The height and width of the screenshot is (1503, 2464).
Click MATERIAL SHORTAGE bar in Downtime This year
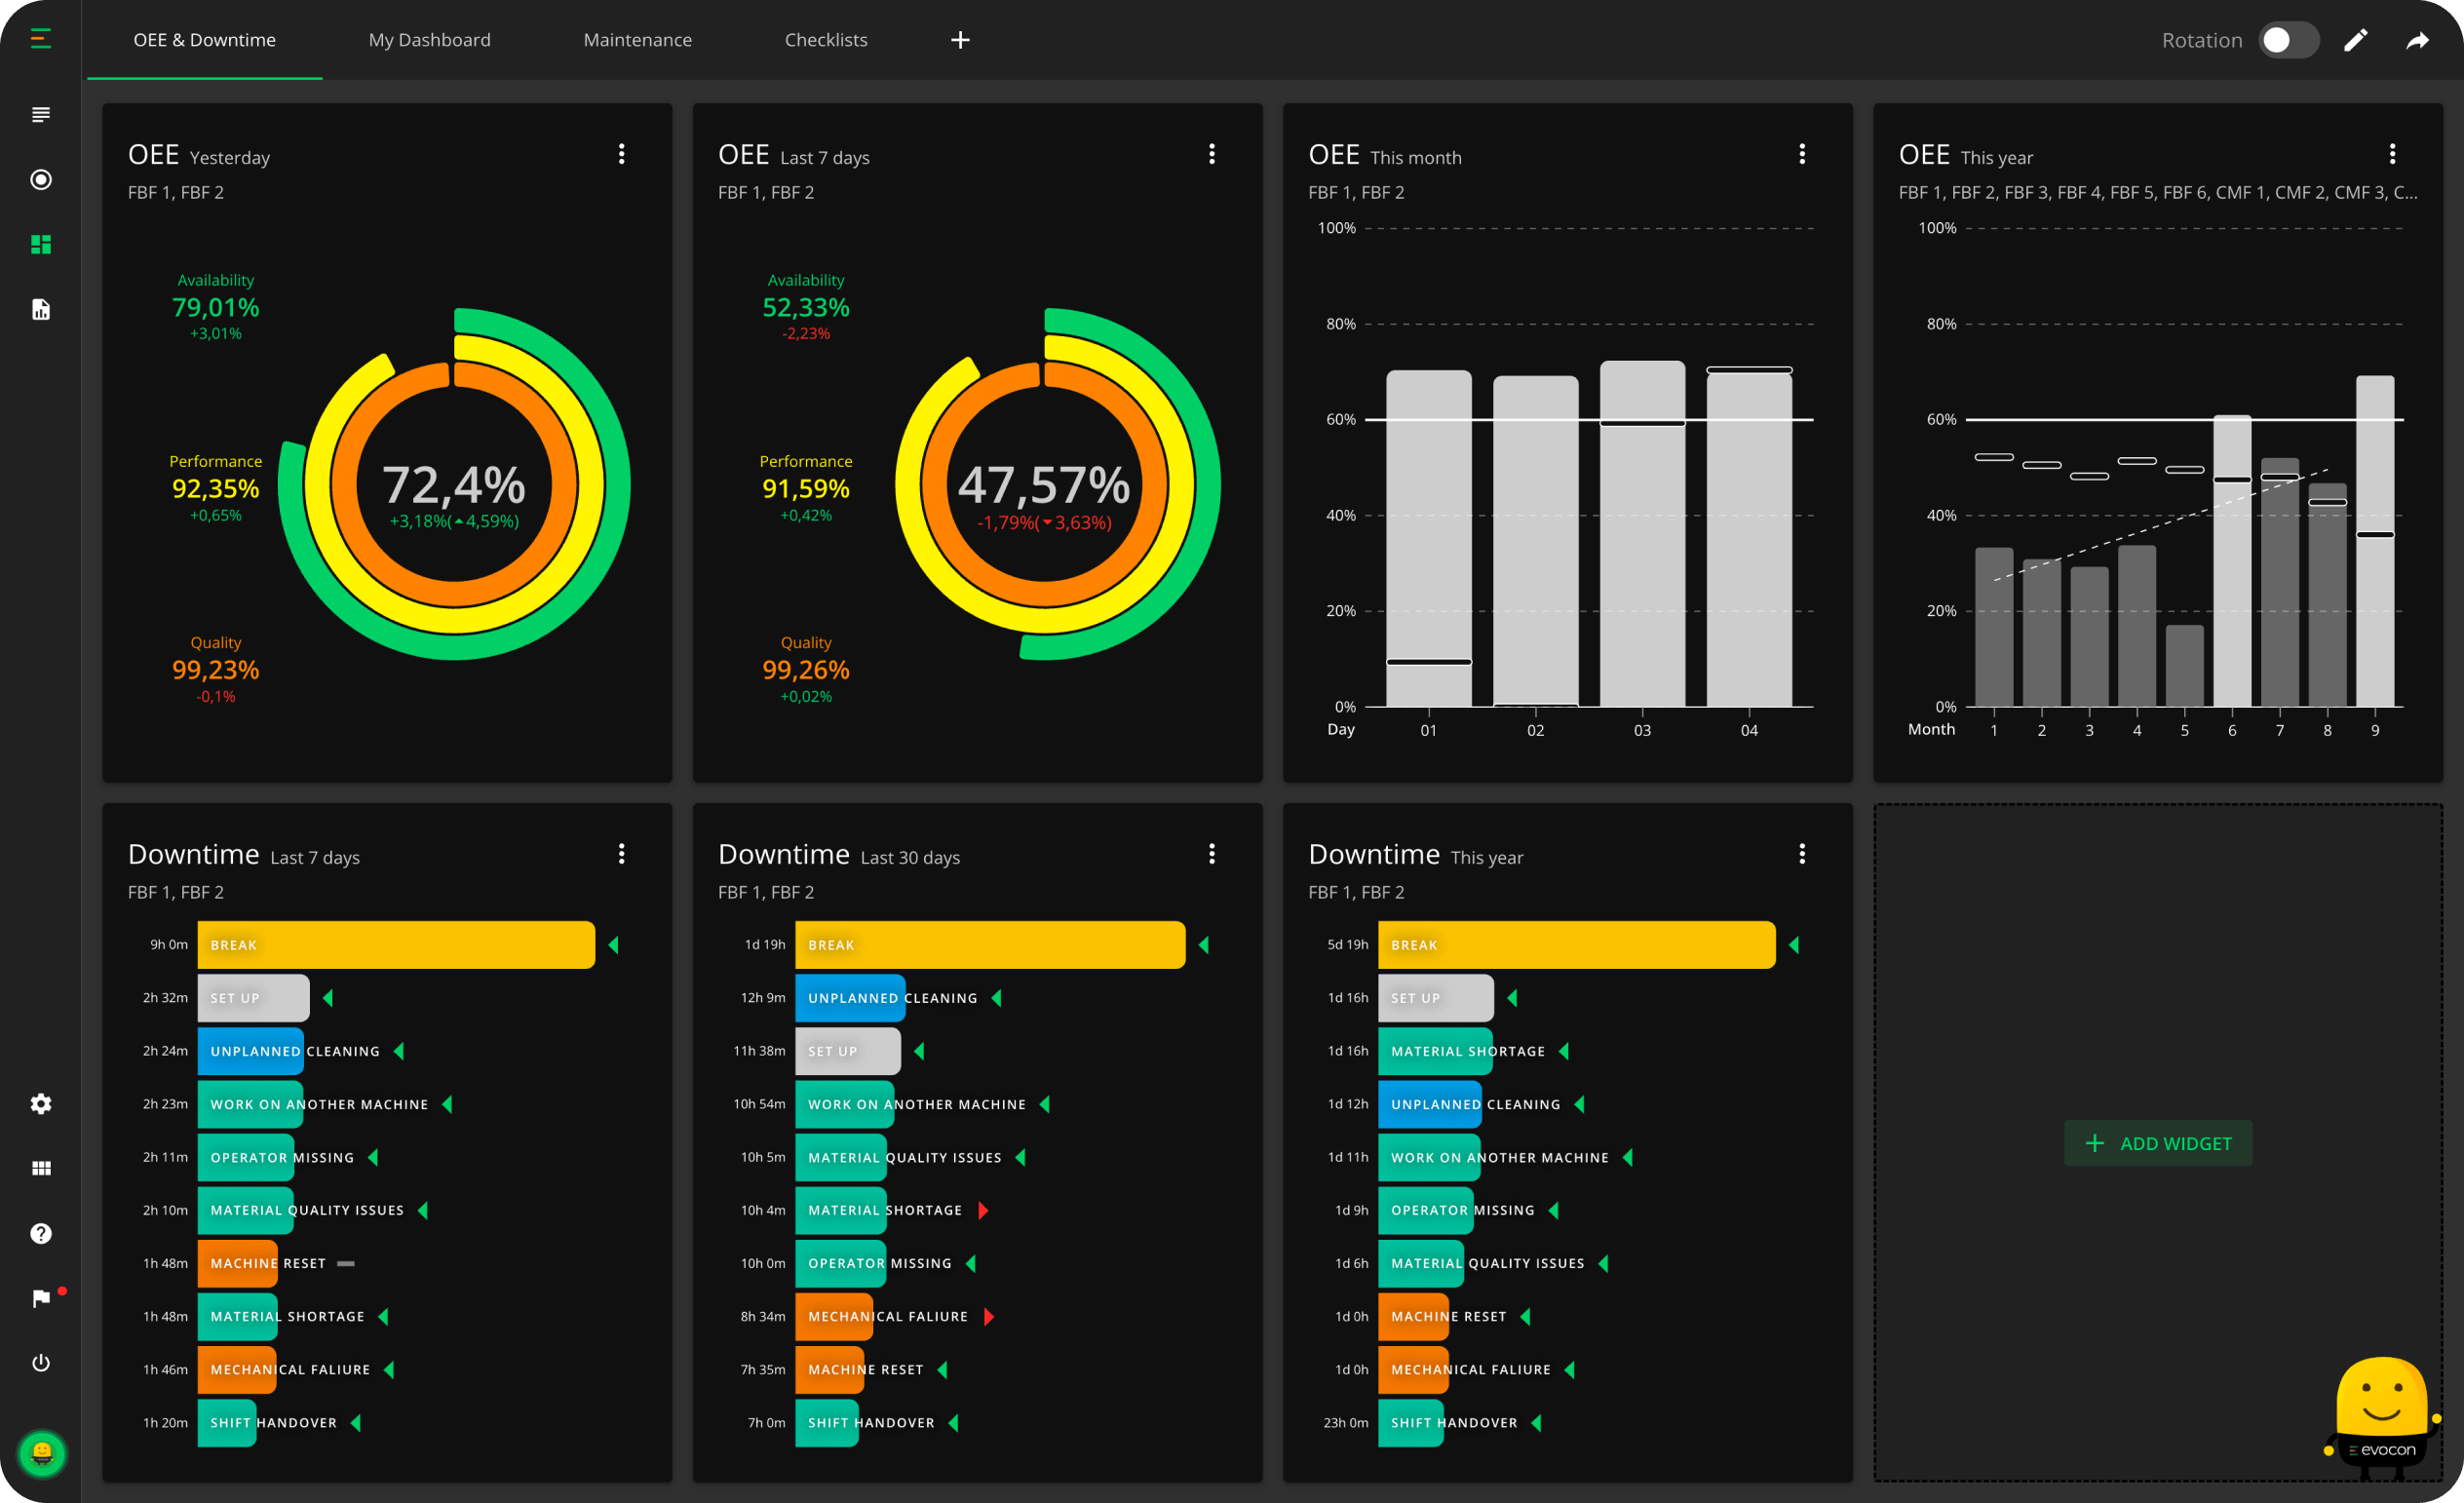click(x=1436, y=1051)
